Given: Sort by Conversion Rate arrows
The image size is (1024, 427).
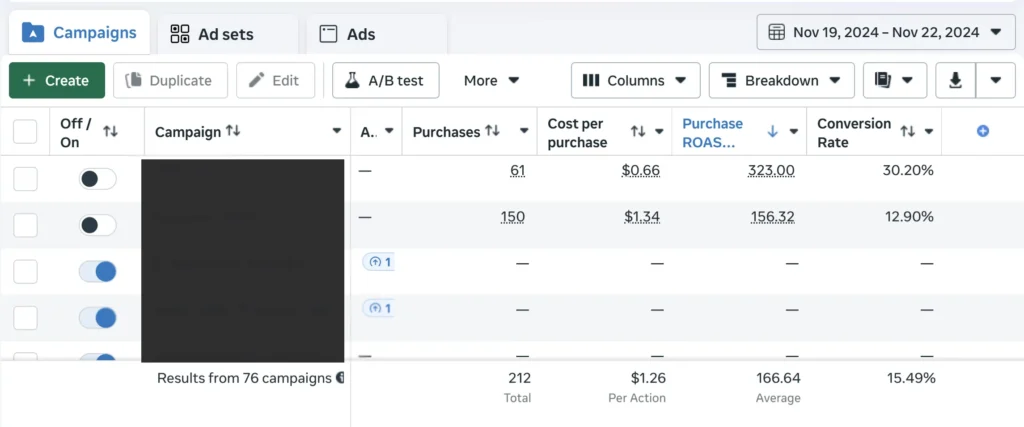Looking at the screenshot, I should [908, 131].
